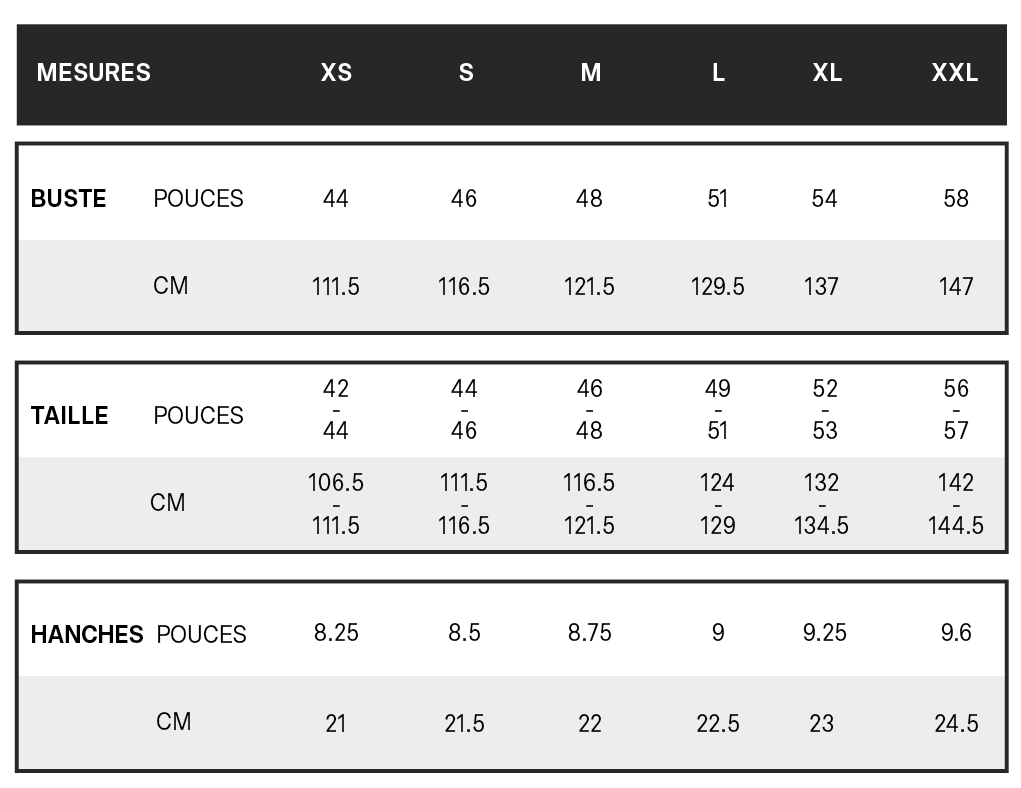Select the M size column header
1021x788 pixels.
click(x=591, y=72)
